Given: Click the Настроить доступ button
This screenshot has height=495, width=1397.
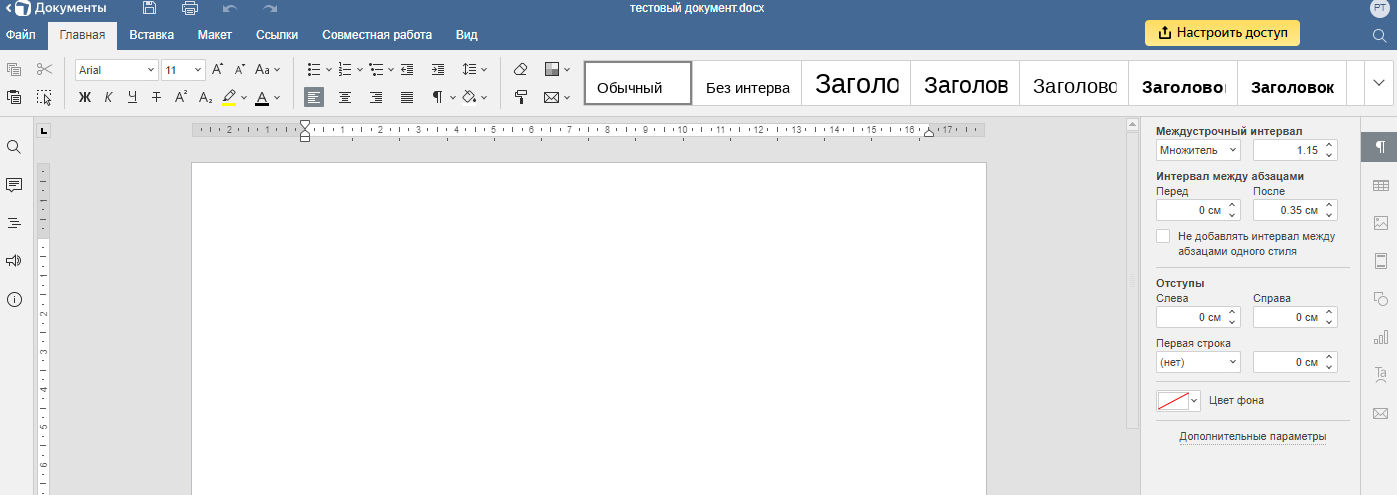Looking at the screenshot, I should pos(1222,33).
